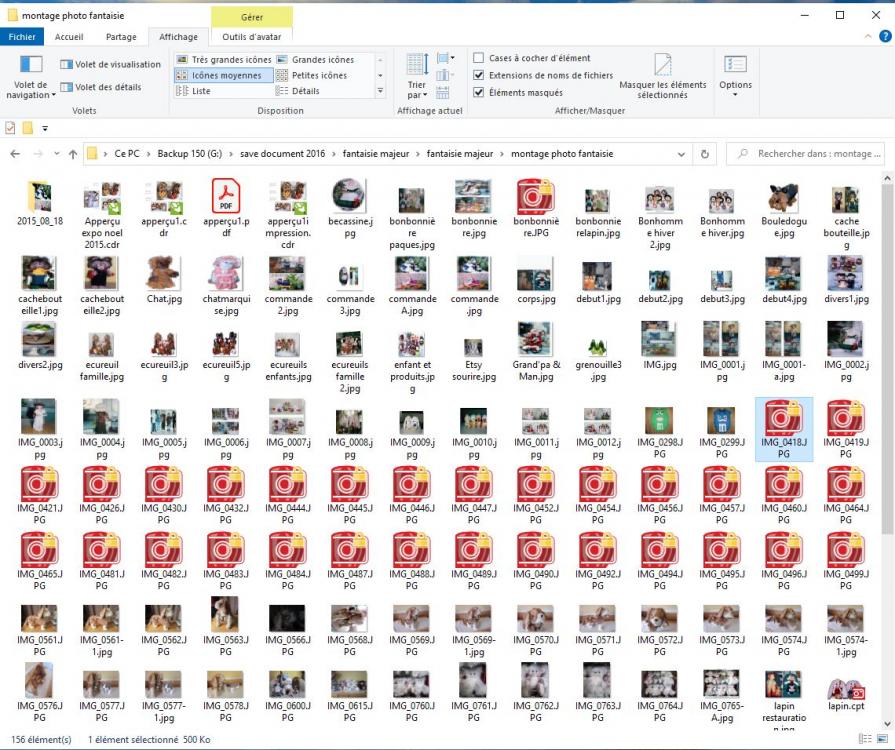Open recent locations dropdown arrow
895x750 pixels.
pyautogui.click(x=57, y=154)
